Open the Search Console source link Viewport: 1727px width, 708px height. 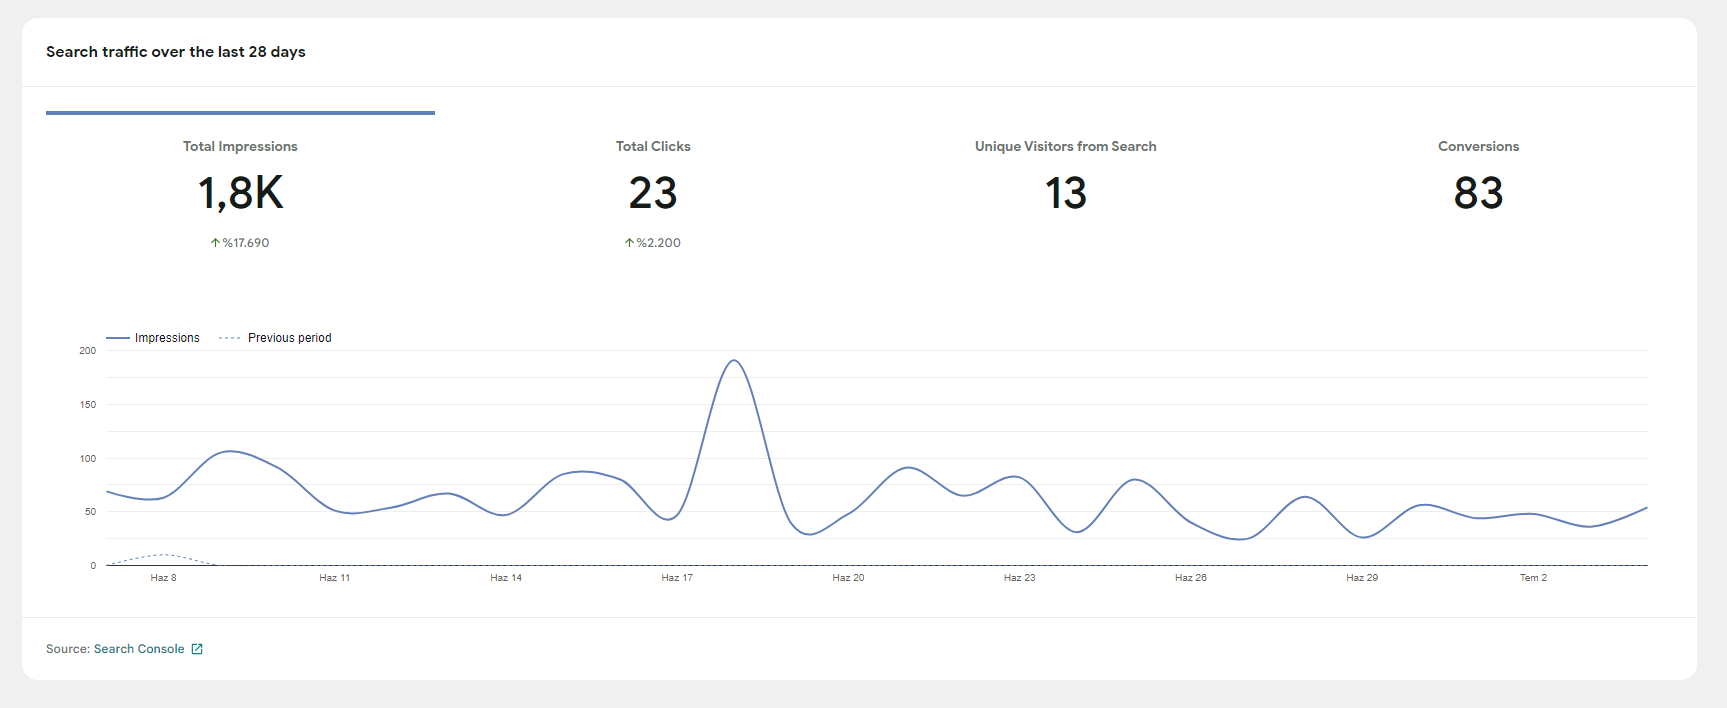[139, 649]
